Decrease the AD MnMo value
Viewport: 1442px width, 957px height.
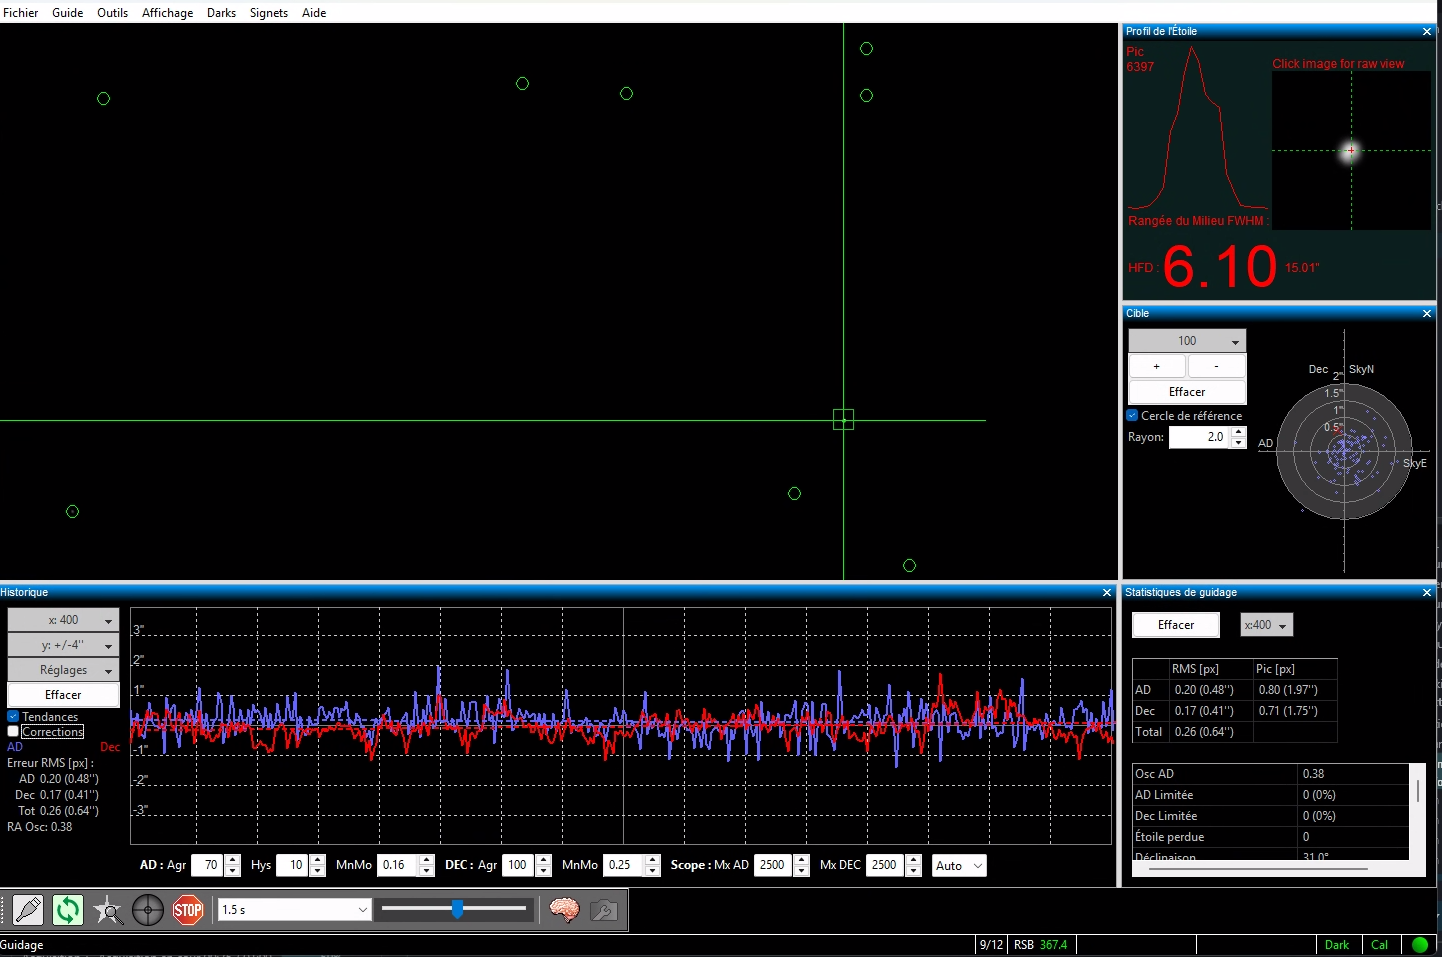427,871
